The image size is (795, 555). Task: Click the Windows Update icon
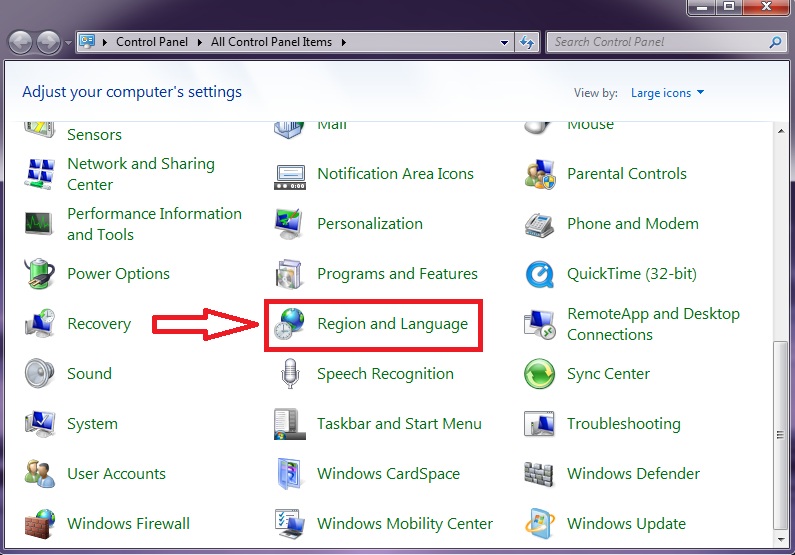540,524
